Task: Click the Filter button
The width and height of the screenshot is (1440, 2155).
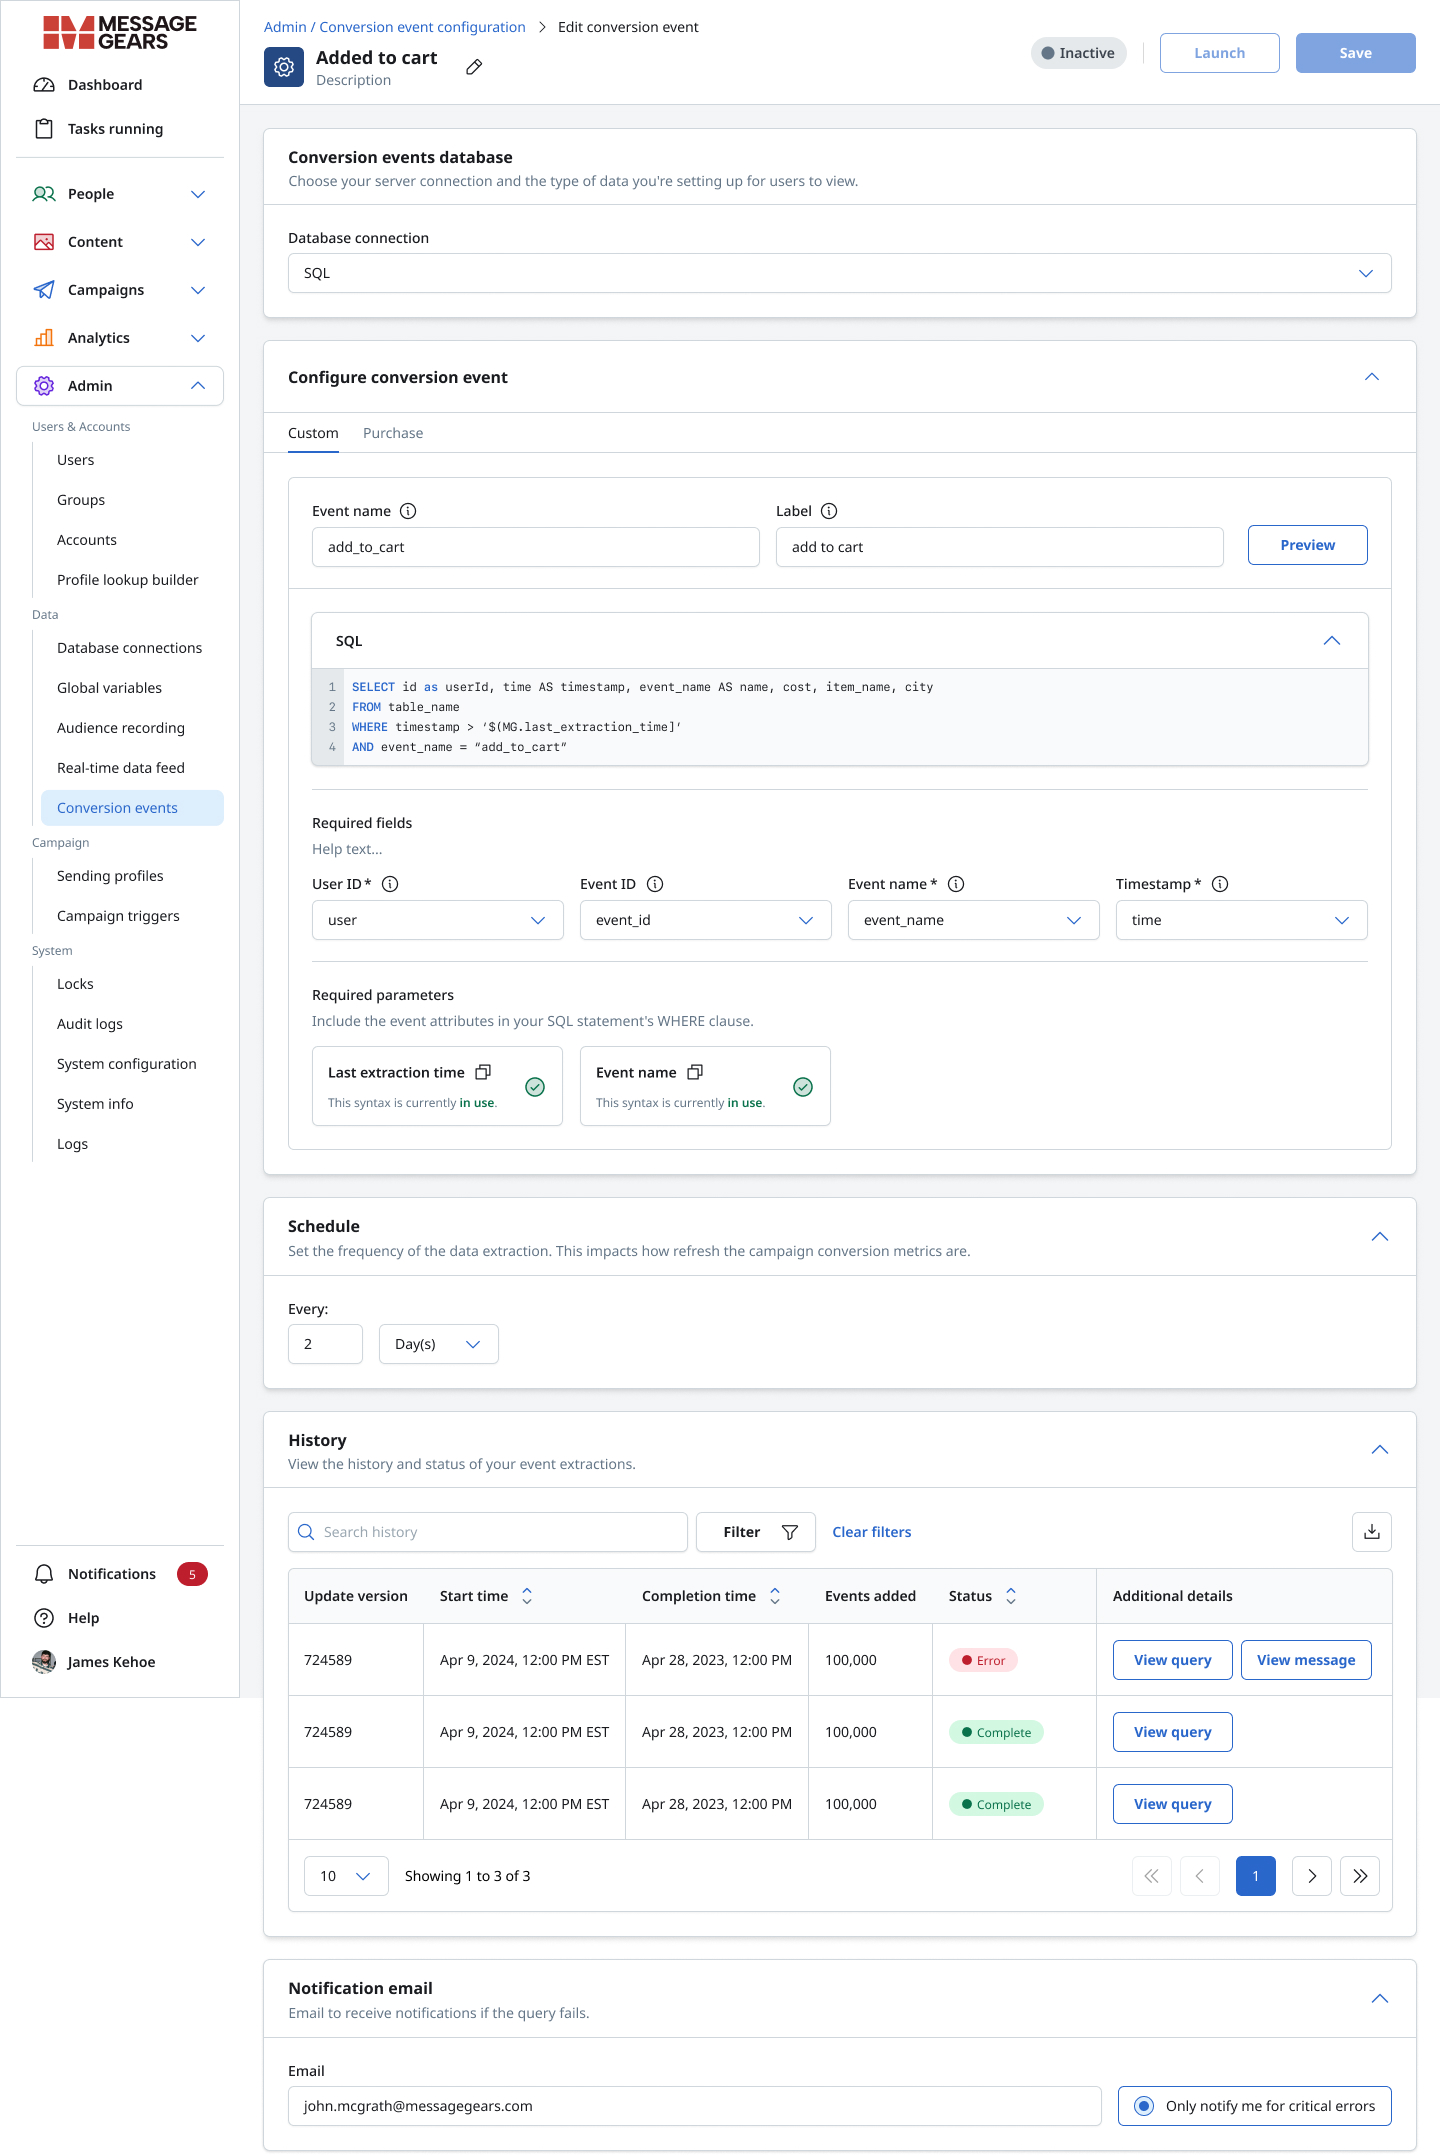Action: pyautogui.click(x=756, y=1532)
